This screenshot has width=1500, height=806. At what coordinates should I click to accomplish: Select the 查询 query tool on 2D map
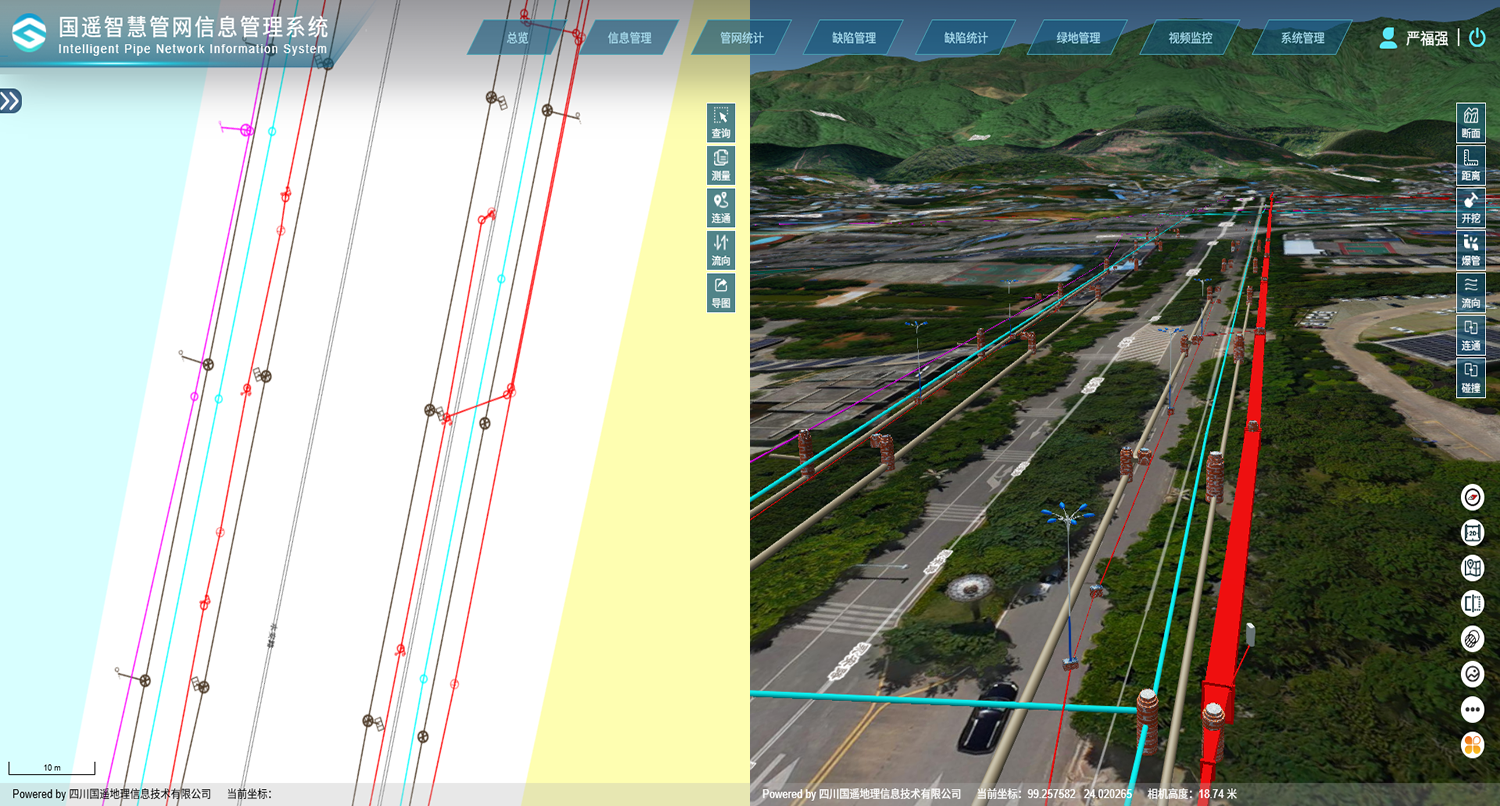click(x=720, y=123)
